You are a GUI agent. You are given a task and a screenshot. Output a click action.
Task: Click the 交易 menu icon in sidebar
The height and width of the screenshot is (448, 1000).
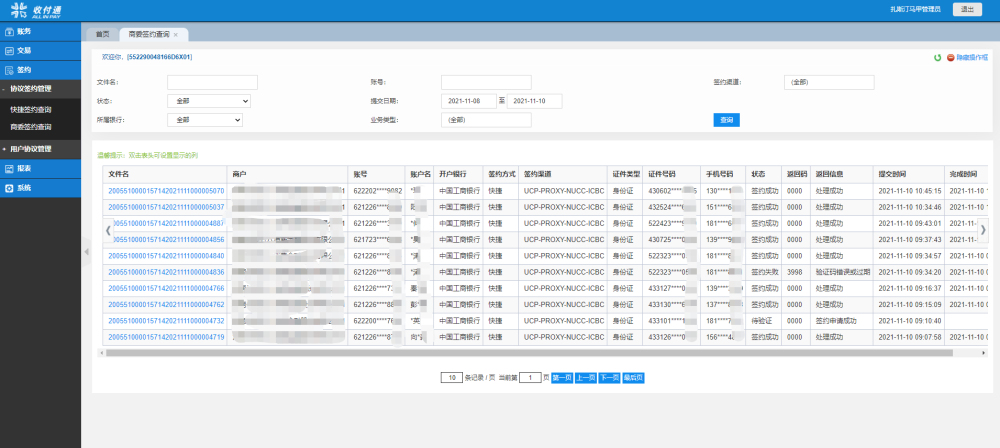(x=9, y=50)
